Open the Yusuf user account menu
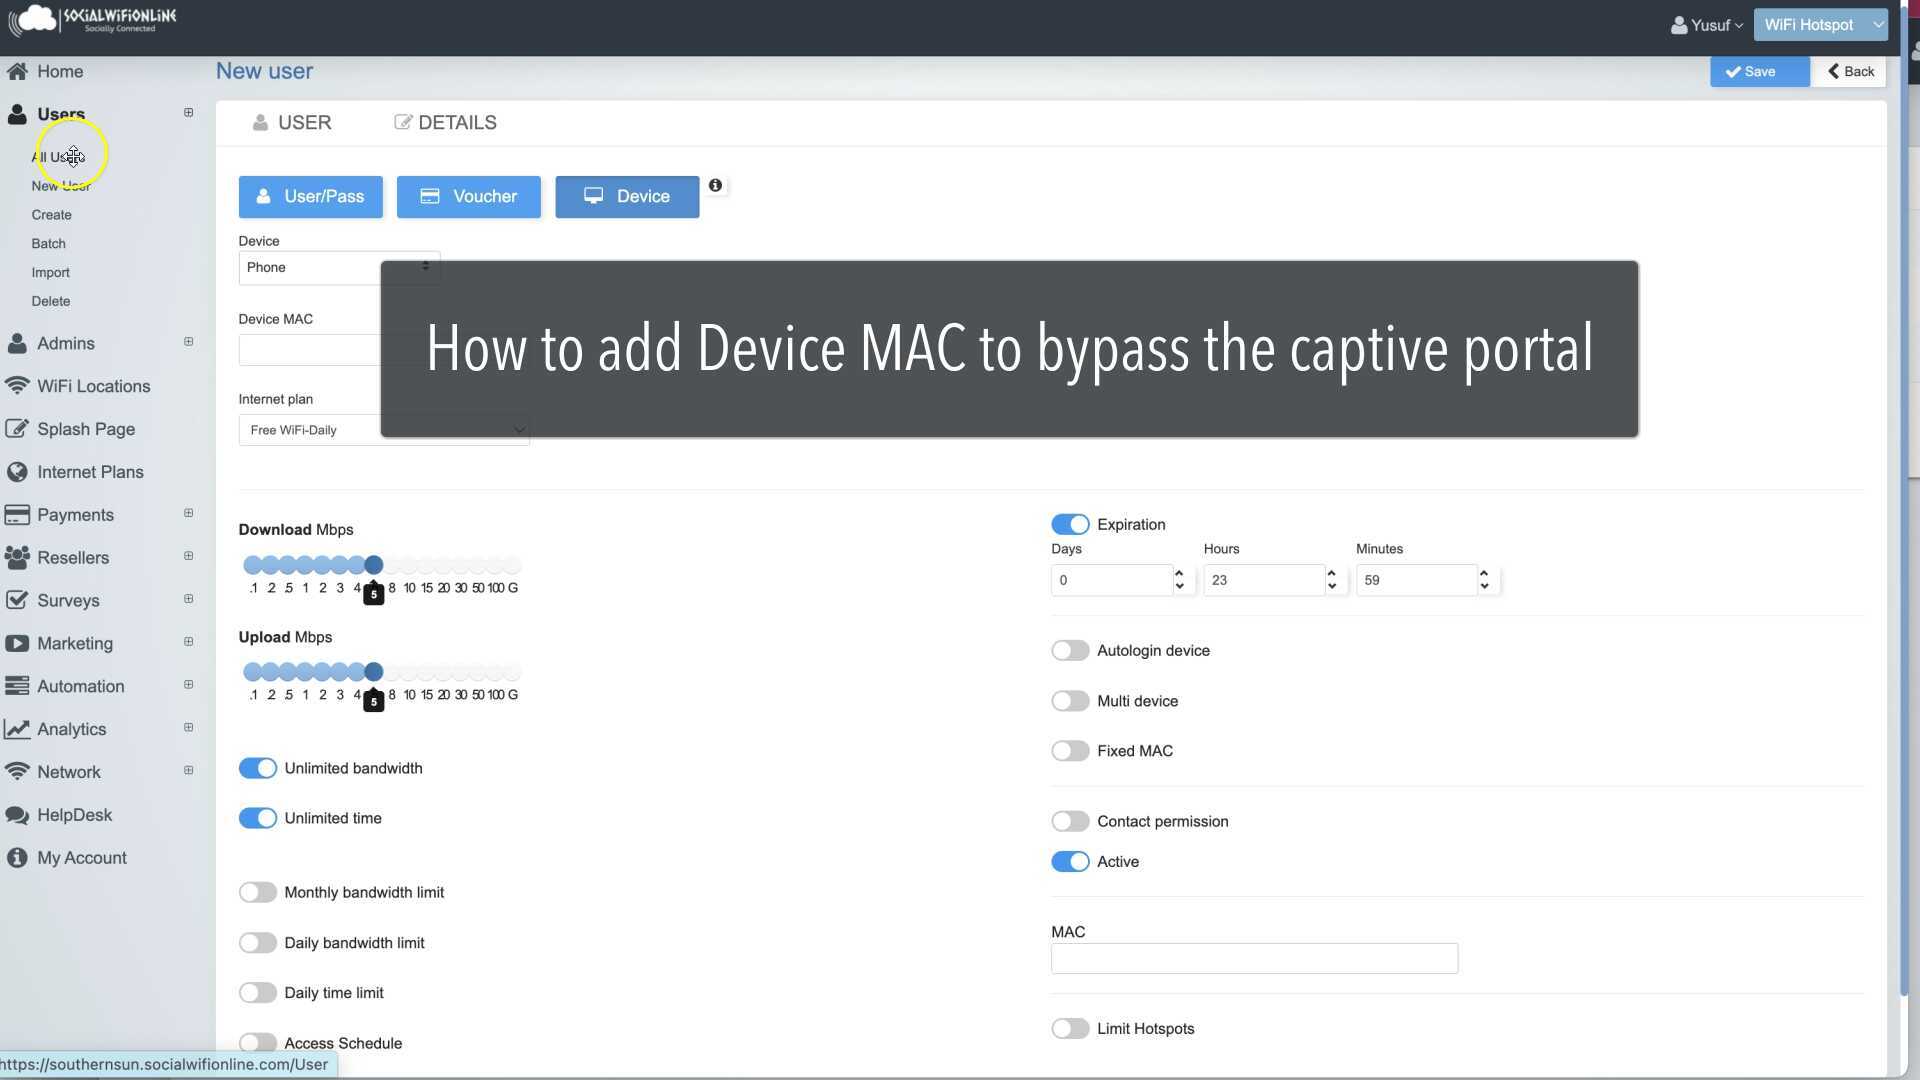Image resolution: width=1920 pixels, height=1080 pixels. [1707, 25]
